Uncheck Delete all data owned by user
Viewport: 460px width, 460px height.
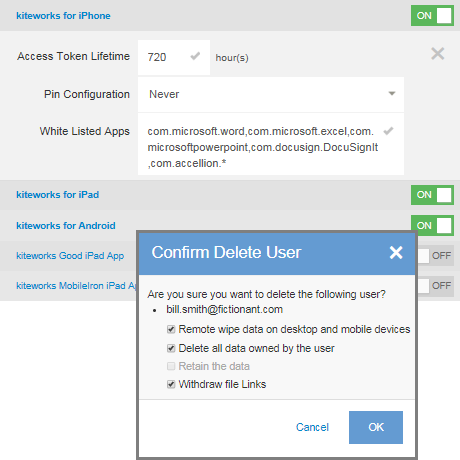click(171, 349)
